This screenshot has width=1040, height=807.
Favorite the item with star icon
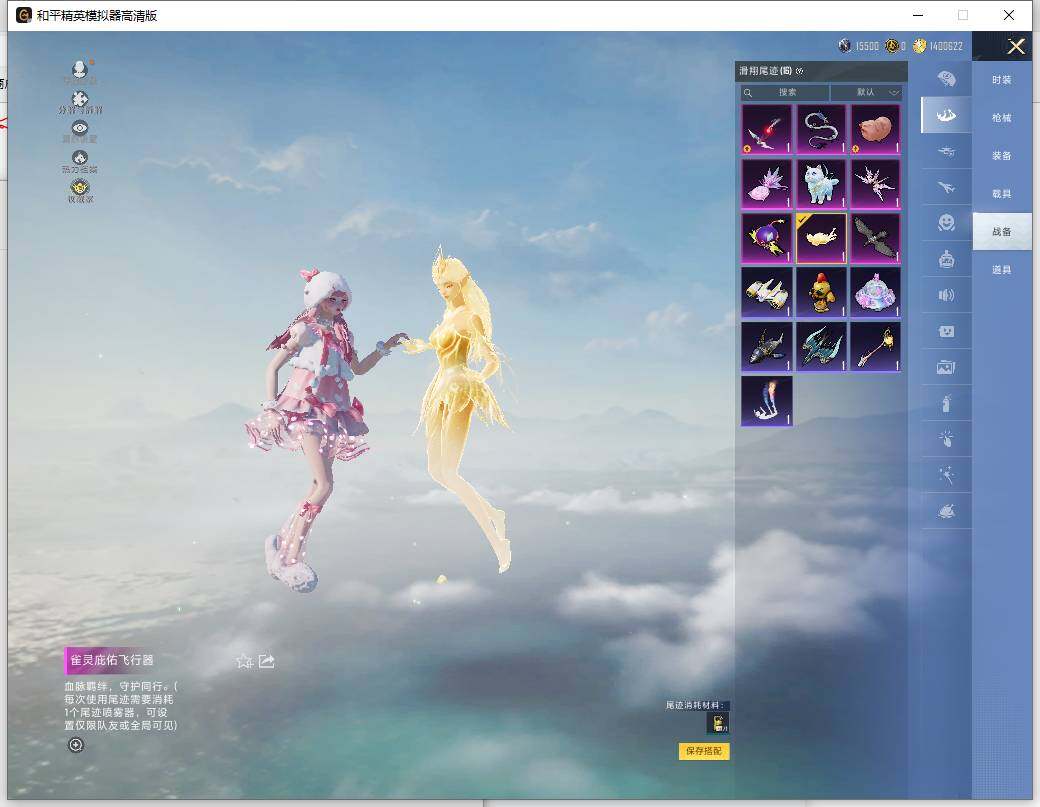[244, 661]
